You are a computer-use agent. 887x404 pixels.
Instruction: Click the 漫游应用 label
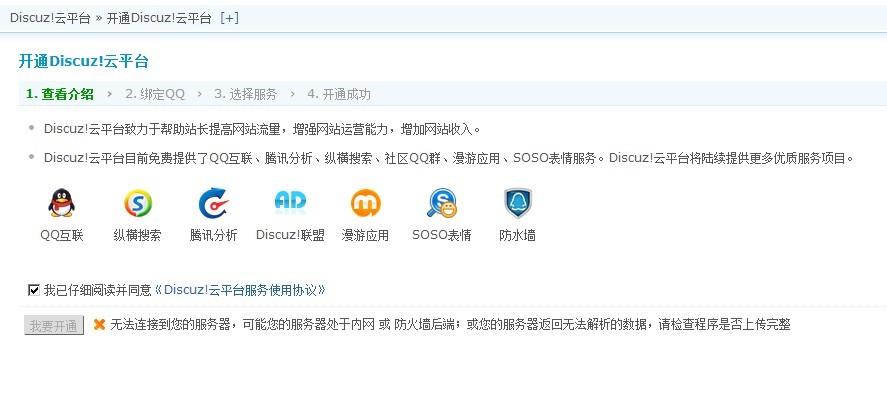(365, 235)
